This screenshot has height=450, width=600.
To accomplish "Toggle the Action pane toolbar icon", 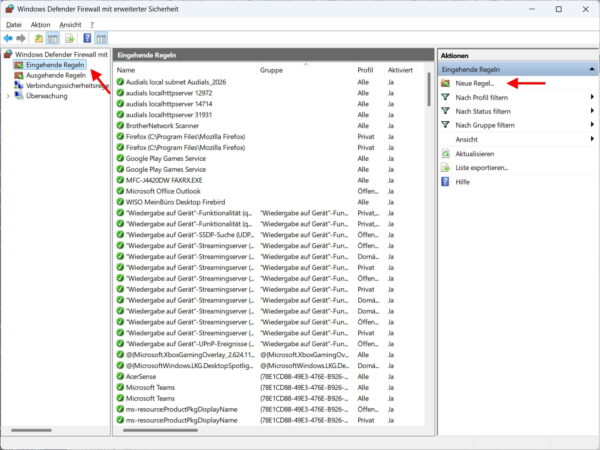I will pos(101,38).
